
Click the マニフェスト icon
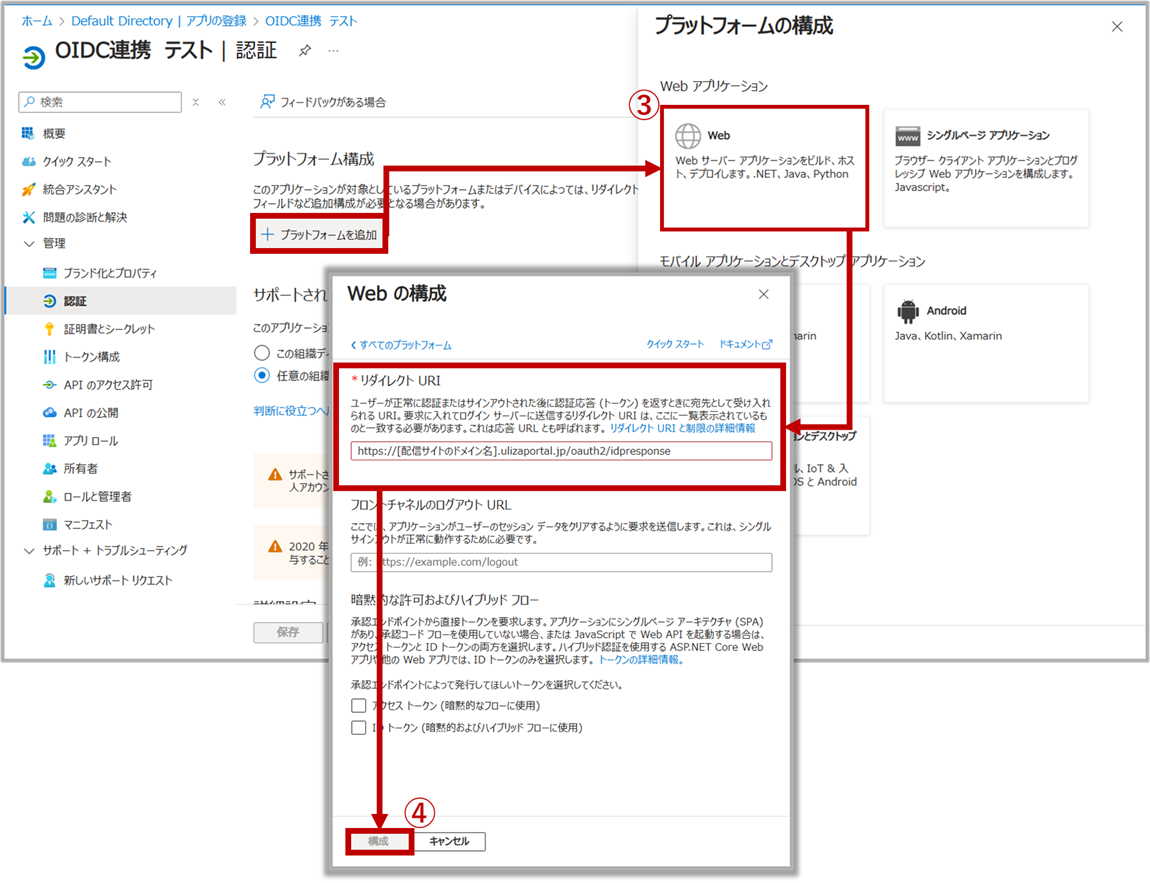(49, 524)
